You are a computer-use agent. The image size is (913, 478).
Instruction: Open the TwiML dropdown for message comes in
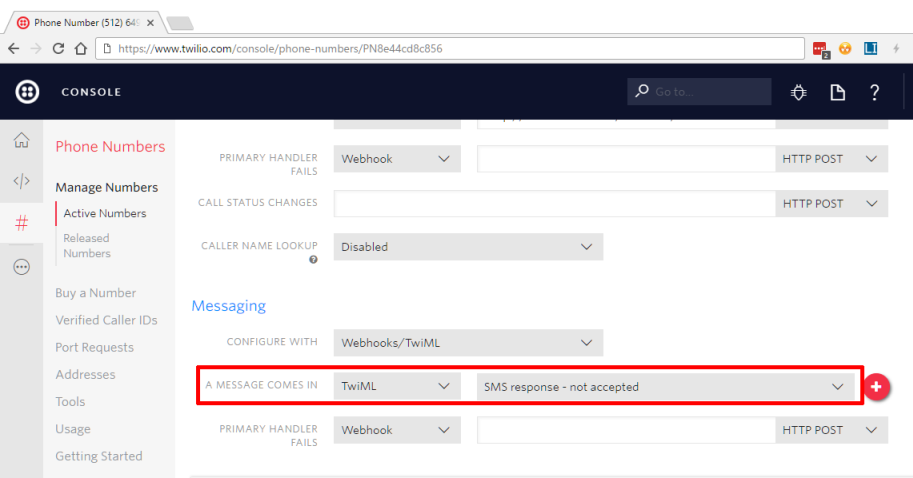coord(396,386)
